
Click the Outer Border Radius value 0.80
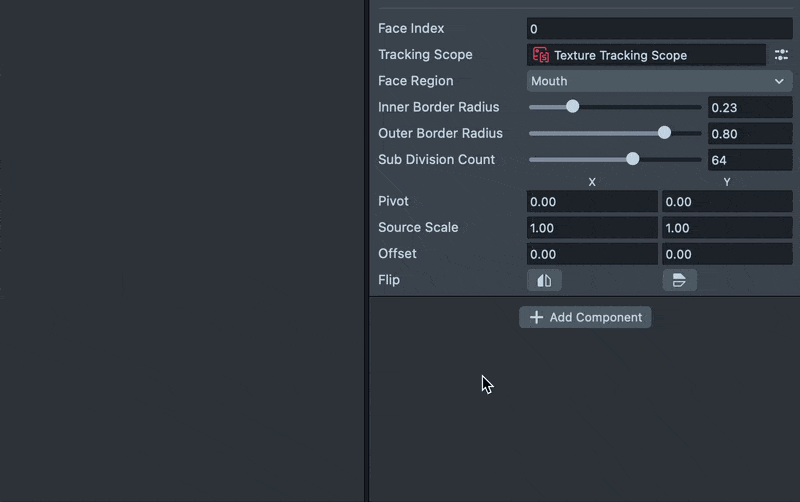point(749,133)
